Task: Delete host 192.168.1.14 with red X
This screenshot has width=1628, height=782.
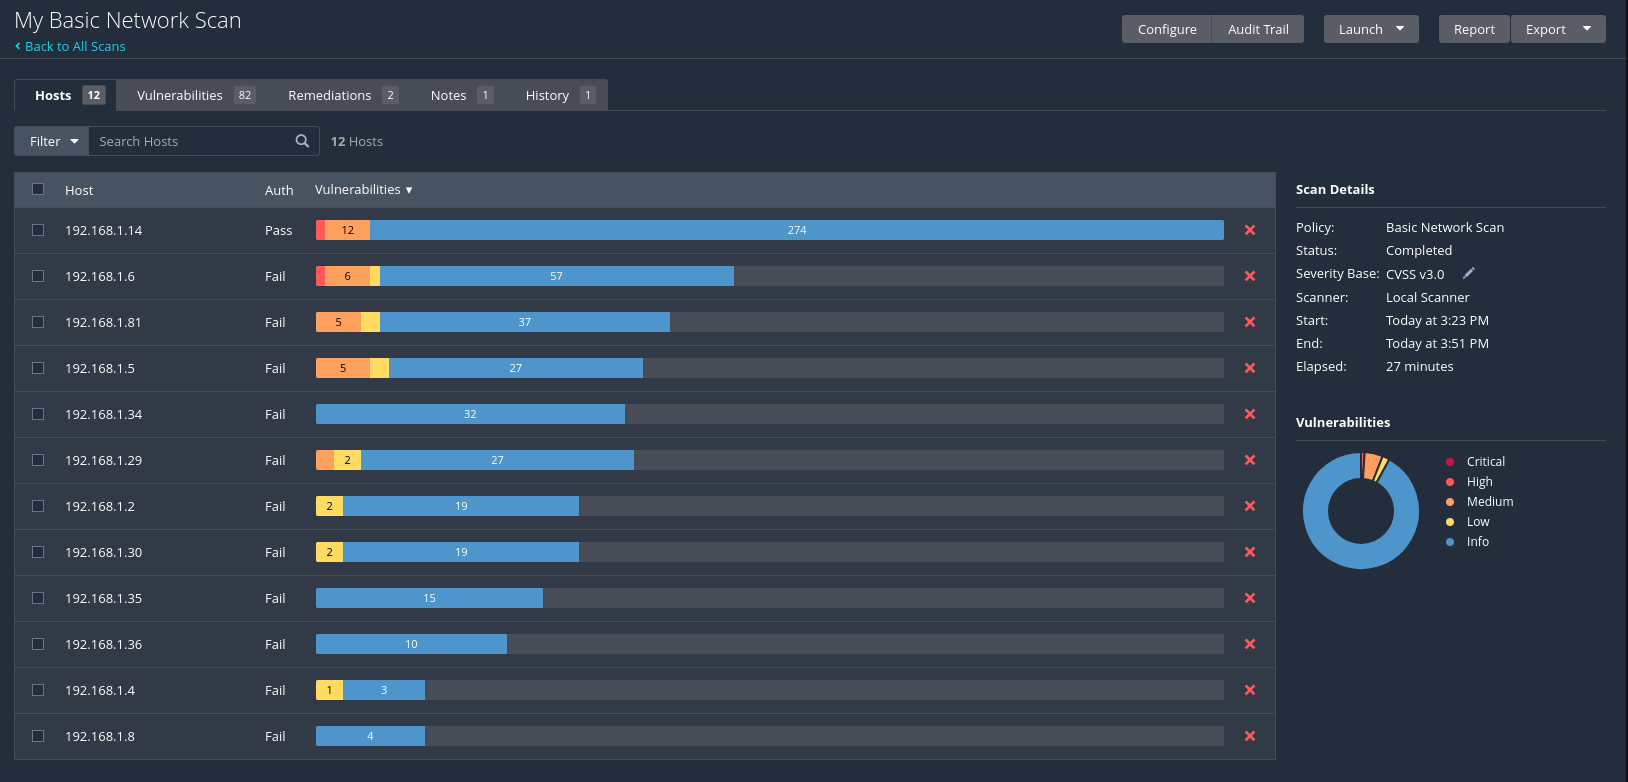Action: point(1249,230)
